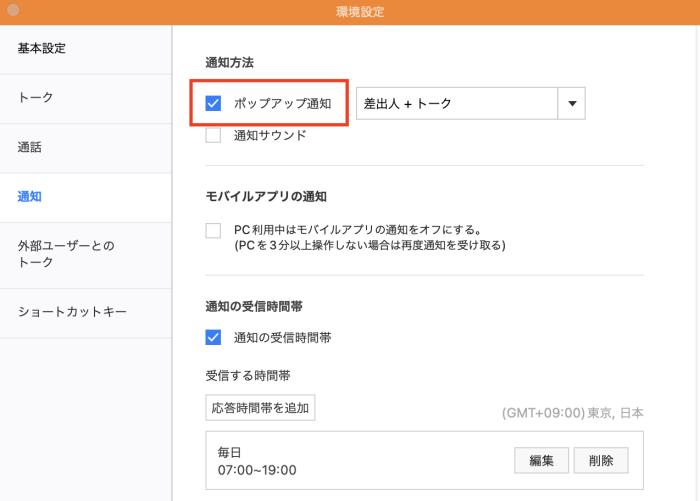Switch to the トーク settings tab

[86, 99]
